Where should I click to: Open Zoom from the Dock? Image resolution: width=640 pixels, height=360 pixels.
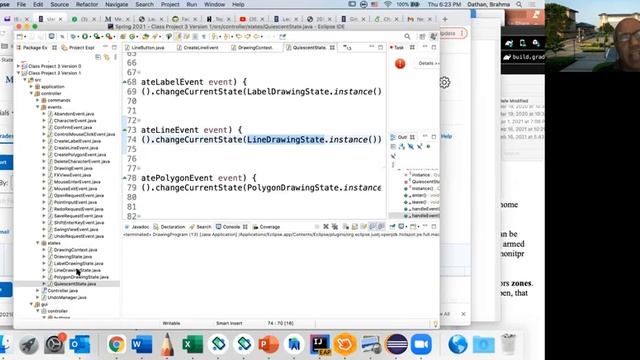(x=421, y=344)
